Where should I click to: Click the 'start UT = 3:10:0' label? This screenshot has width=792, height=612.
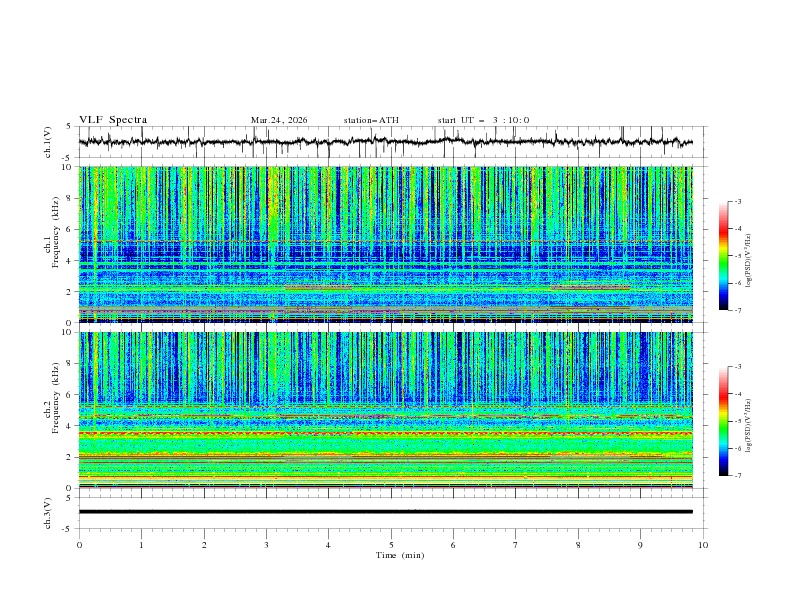483,120
